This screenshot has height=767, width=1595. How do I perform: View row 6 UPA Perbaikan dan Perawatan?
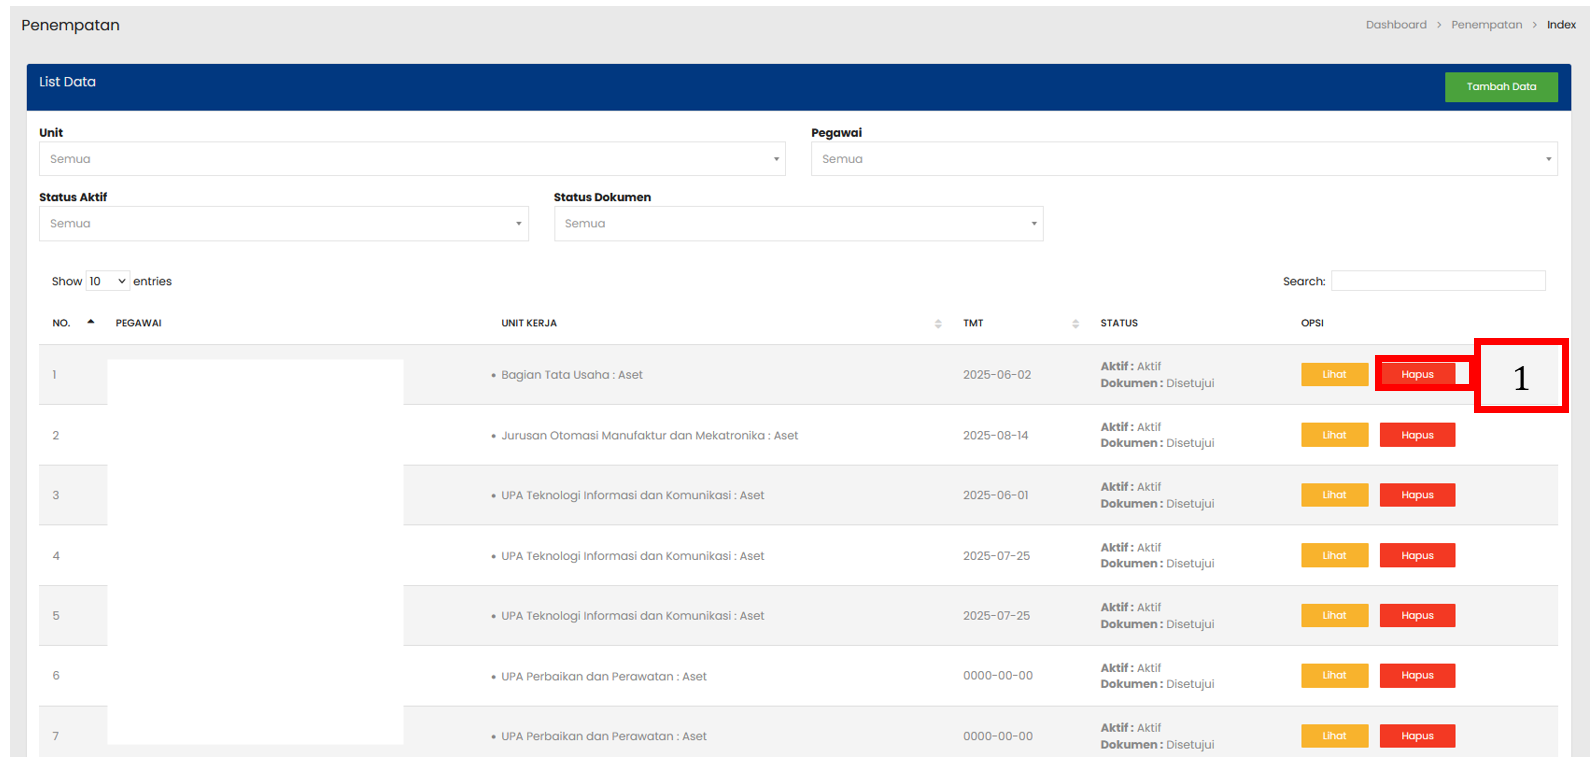click(1334, 675)
